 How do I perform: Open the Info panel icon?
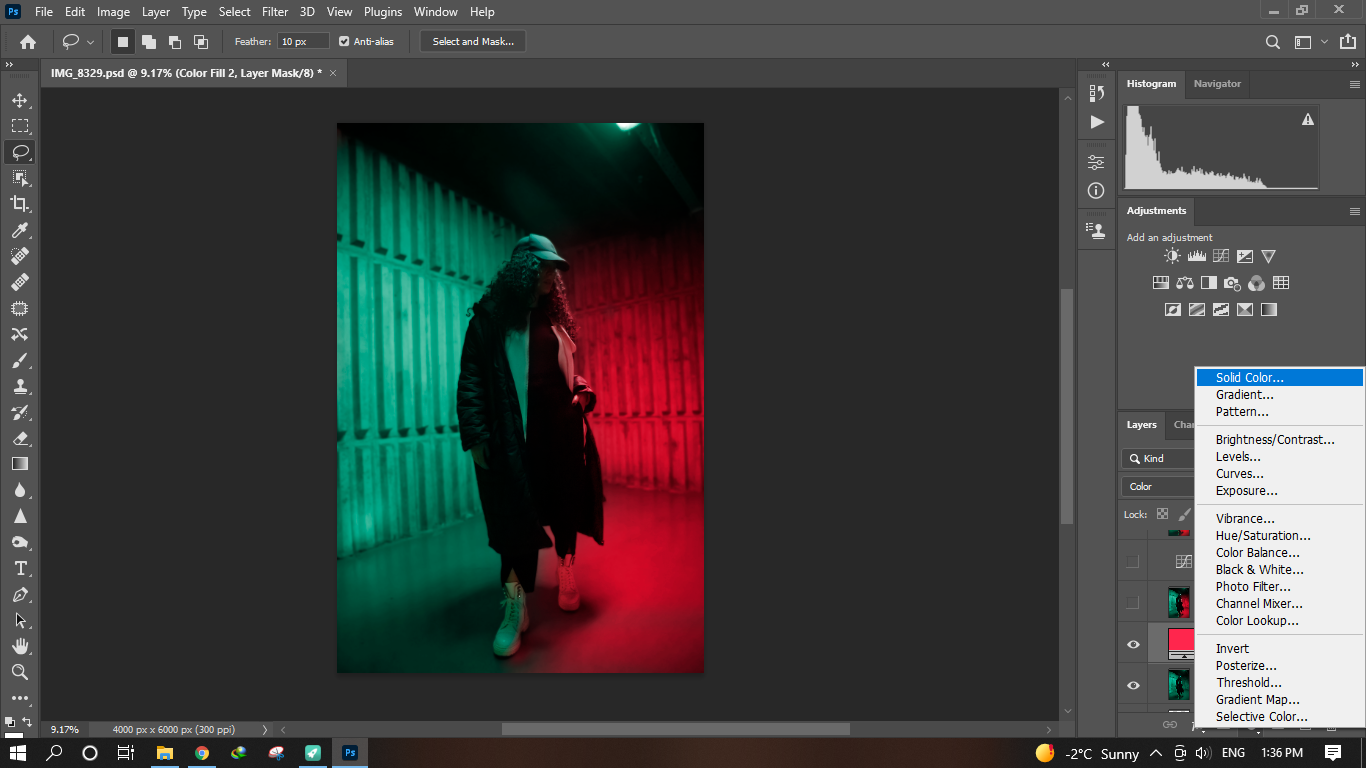coord(1097,190)
